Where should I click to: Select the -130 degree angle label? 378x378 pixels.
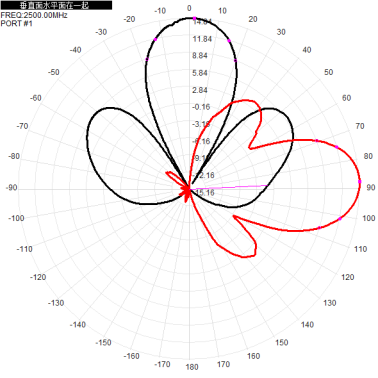[x=56, y=303]
